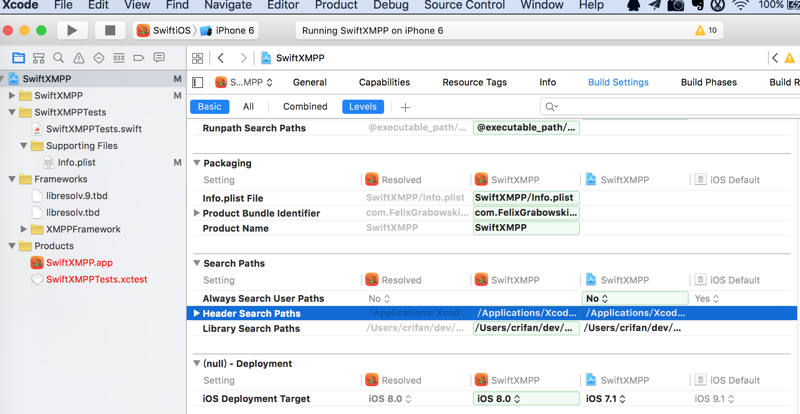
Task: Go back in editor history
Action: click(220, 58)
